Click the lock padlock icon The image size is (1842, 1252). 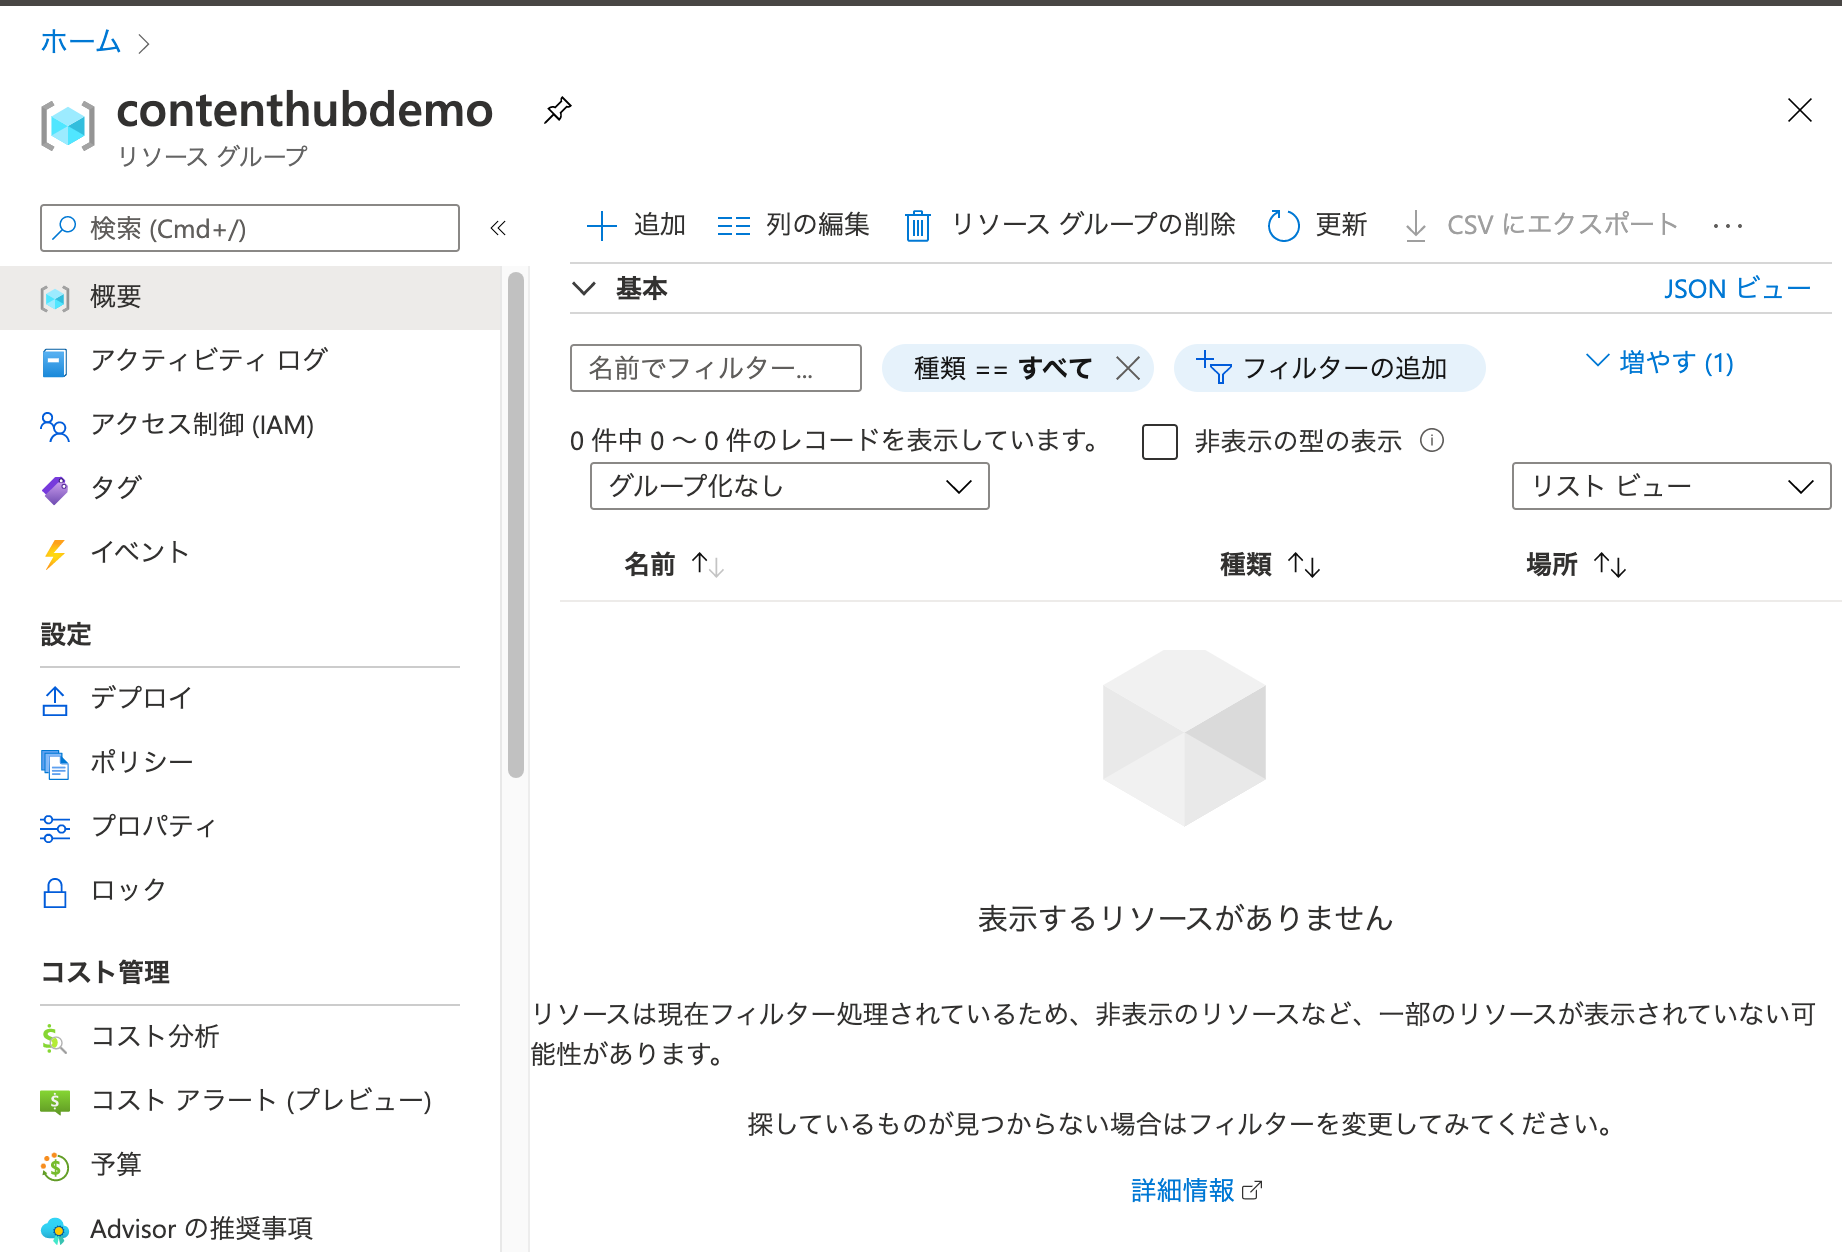coord(55,892)
